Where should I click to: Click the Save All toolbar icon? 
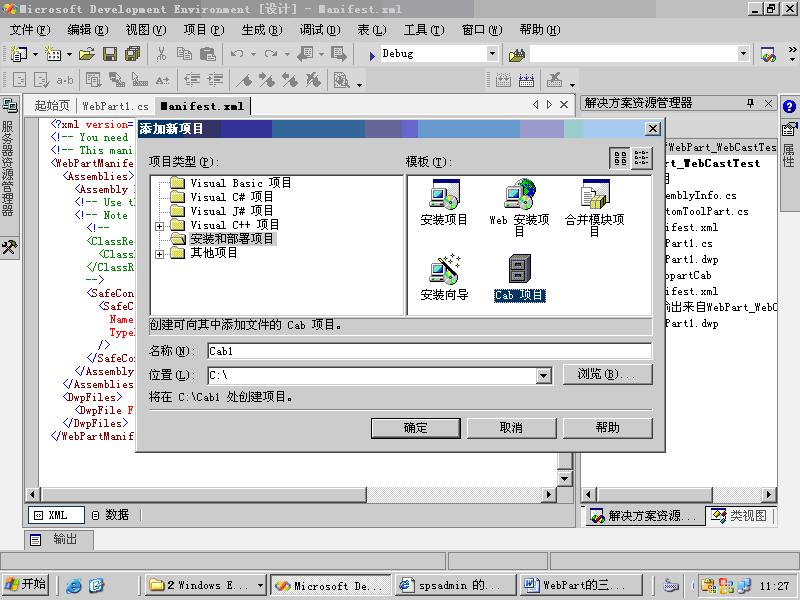(133, 54)
